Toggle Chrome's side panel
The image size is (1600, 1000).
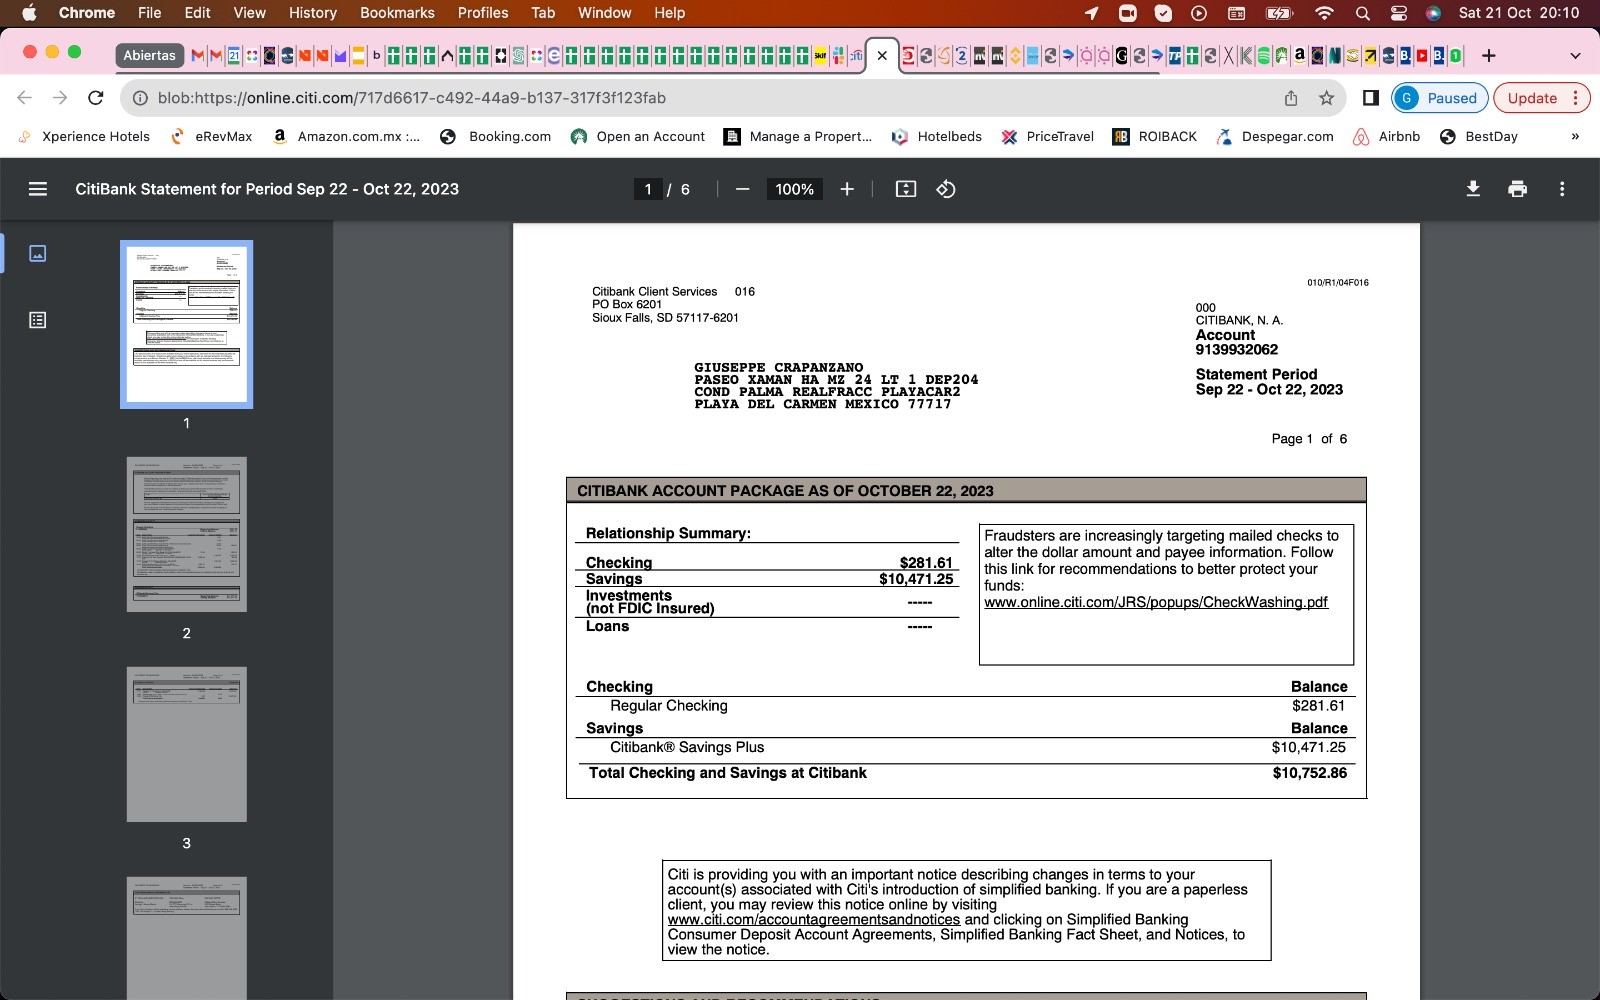tap(1371, 98)
